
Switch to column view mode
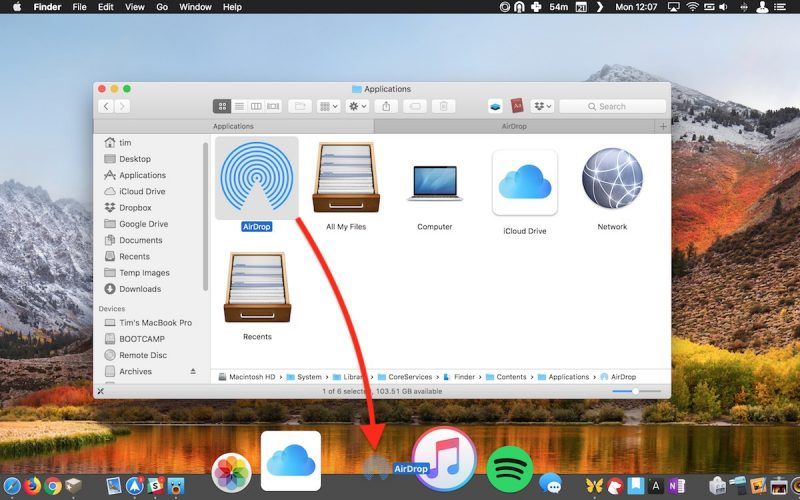(256, 106)
